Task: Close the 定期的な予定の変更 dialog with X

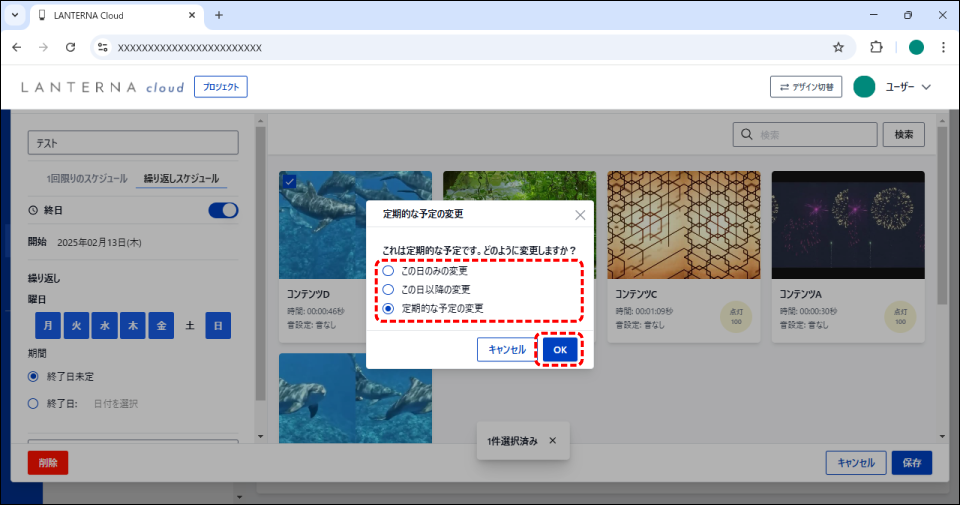Action: tap(580, 215)
